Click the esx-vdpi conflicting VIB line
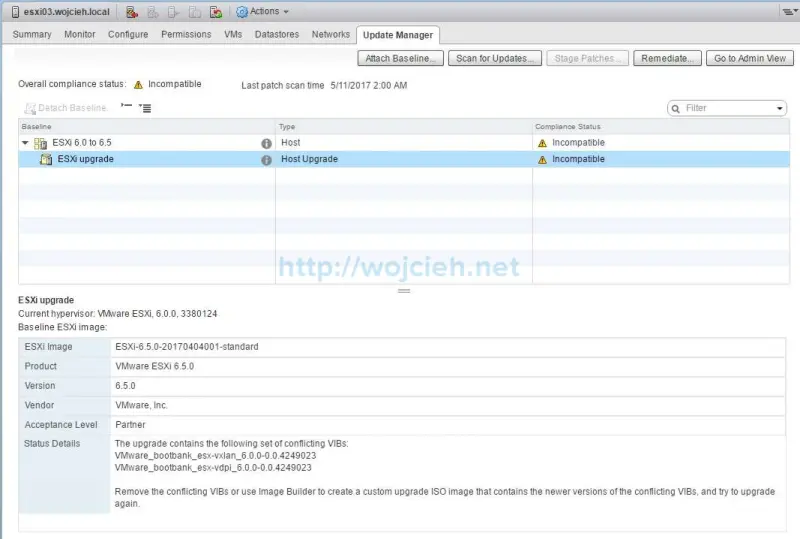 [213, 468]
